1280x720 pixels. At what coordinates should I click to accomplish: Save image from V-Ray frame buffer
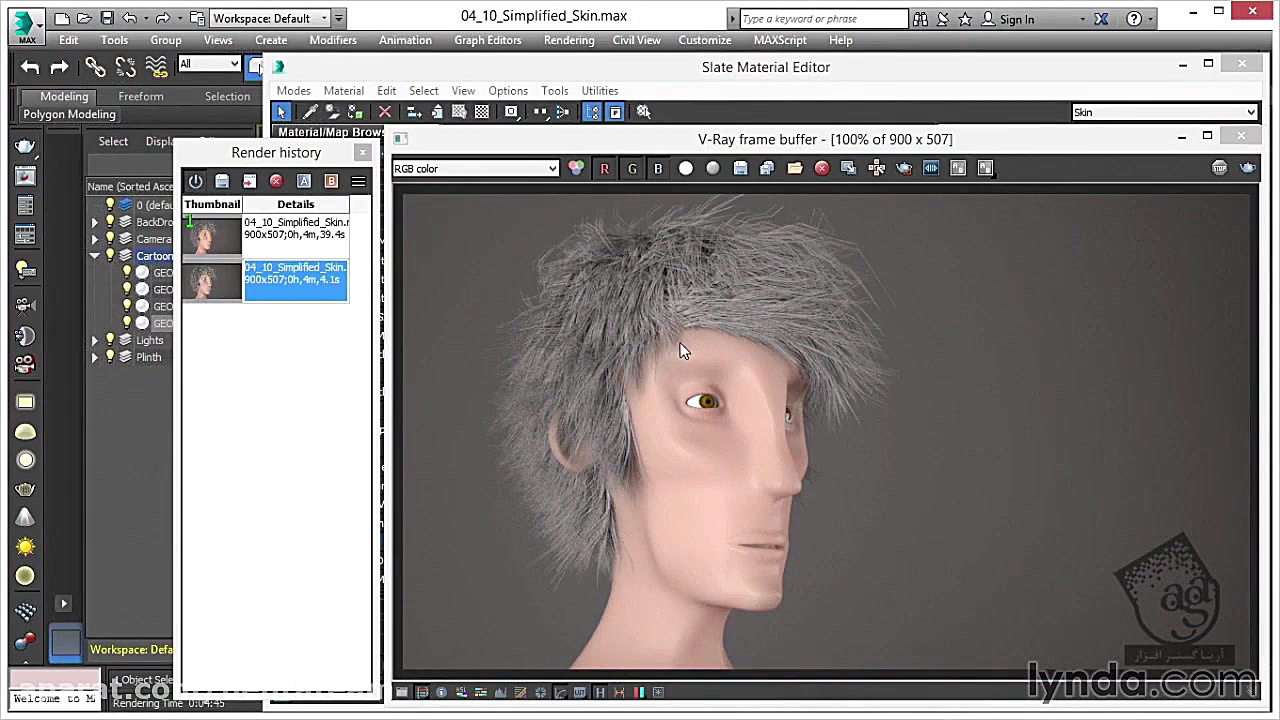(740, 168)
